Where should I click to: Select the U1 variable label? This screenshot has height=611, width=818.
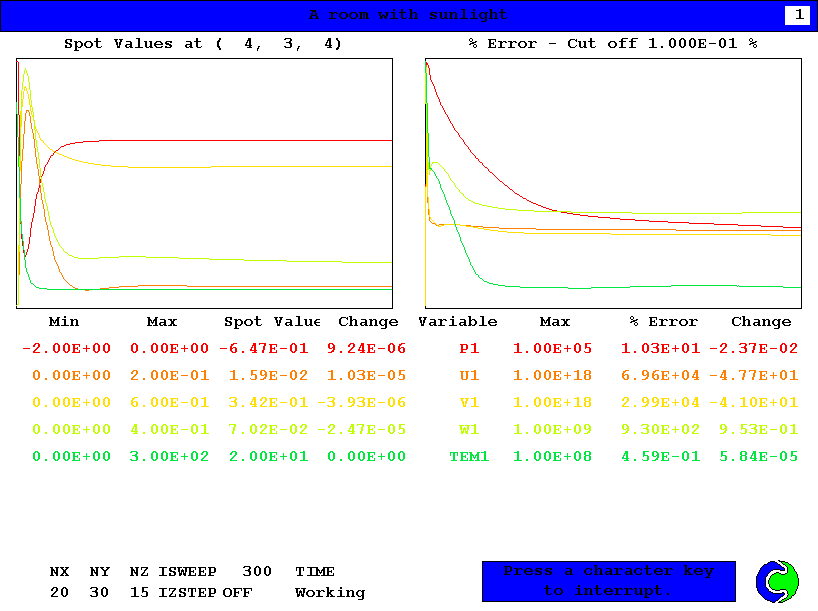coord(469,376)
